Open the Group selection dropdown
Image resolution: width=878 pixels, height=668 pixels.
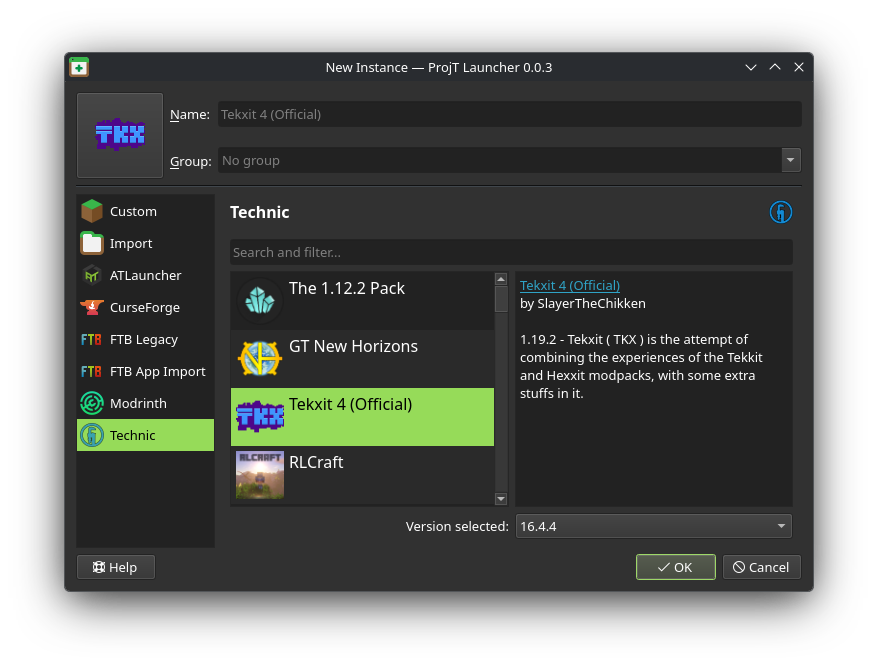(790, 160)
